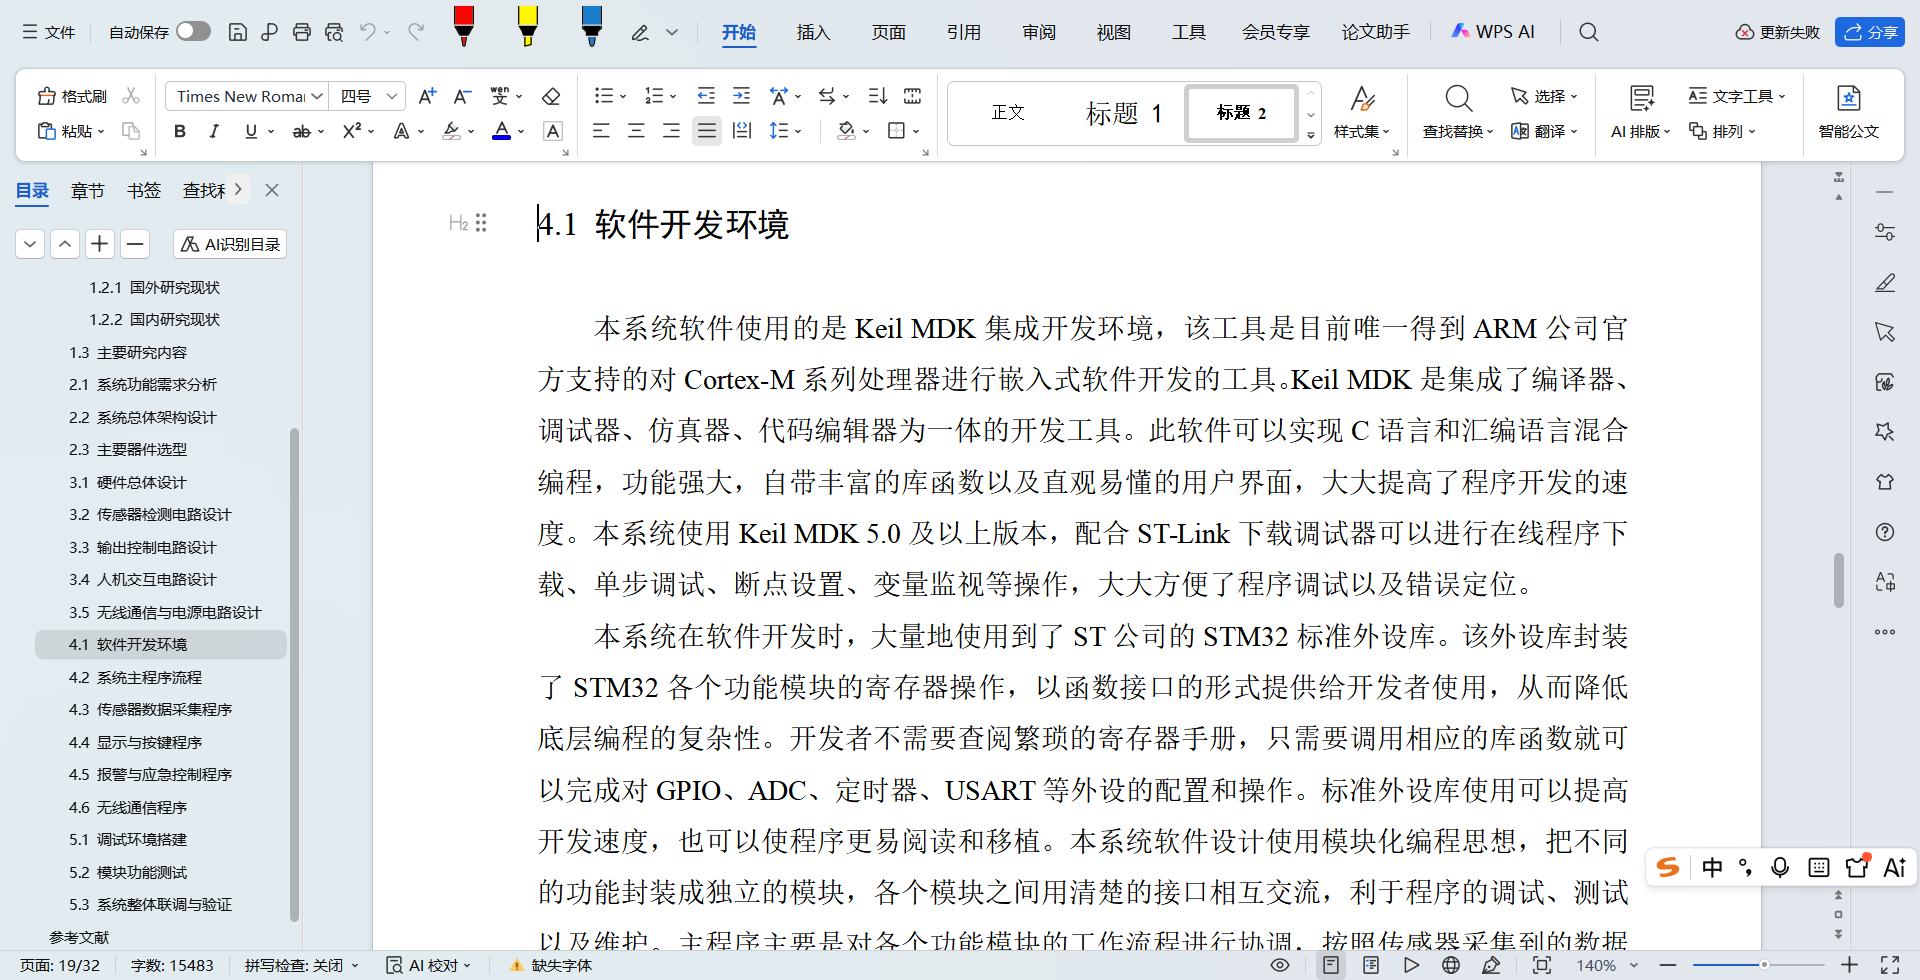Click the decrease font size icon
Viewport: 1920px width, 980px height.
462,96
